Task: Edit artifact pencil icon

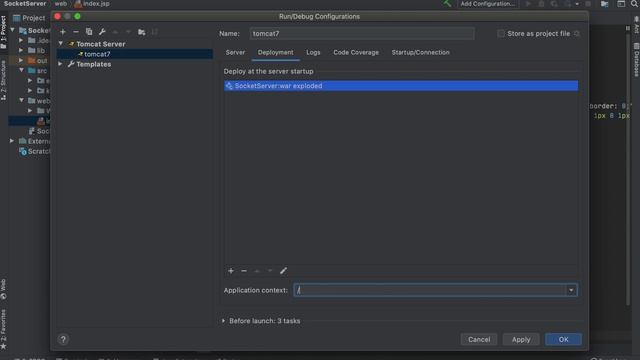Action: (283, 271)
